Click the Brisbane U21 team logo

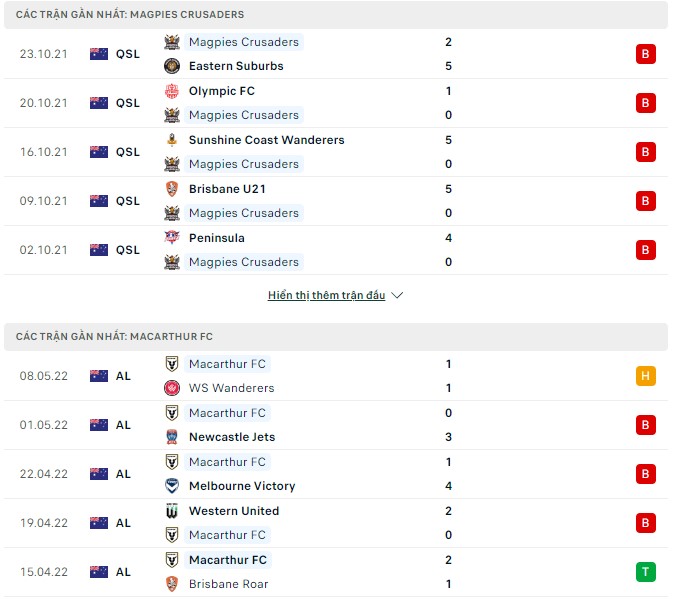[x=172, y=189]
